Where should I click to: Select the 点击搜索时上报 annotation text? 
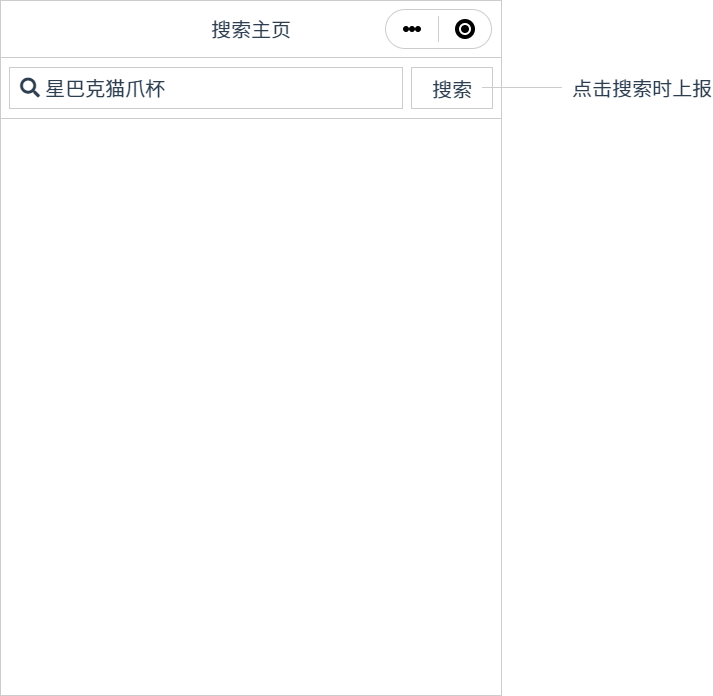pyautogui.click(x=641, y=89)
